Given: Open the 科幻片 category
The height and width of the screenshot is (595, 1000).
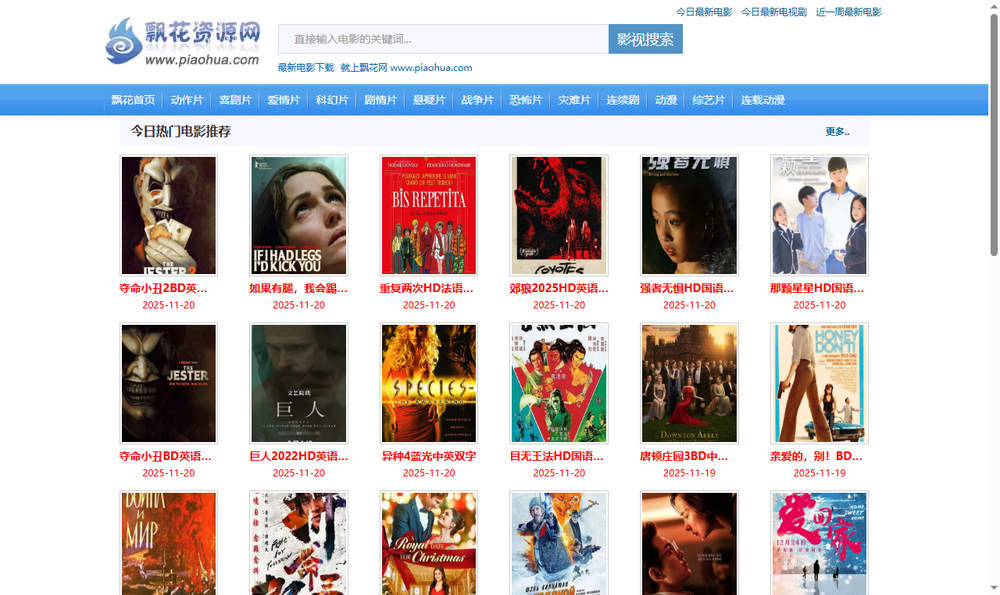Looking at the screenshot, I should [x=332, y=100].
